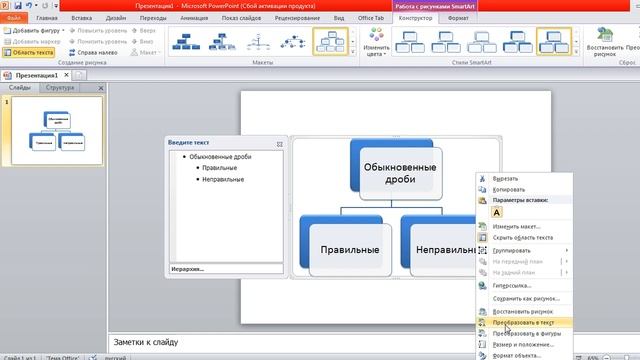
Task: Close the Презентация1 document tab
Action: click(x=66, y=75)
